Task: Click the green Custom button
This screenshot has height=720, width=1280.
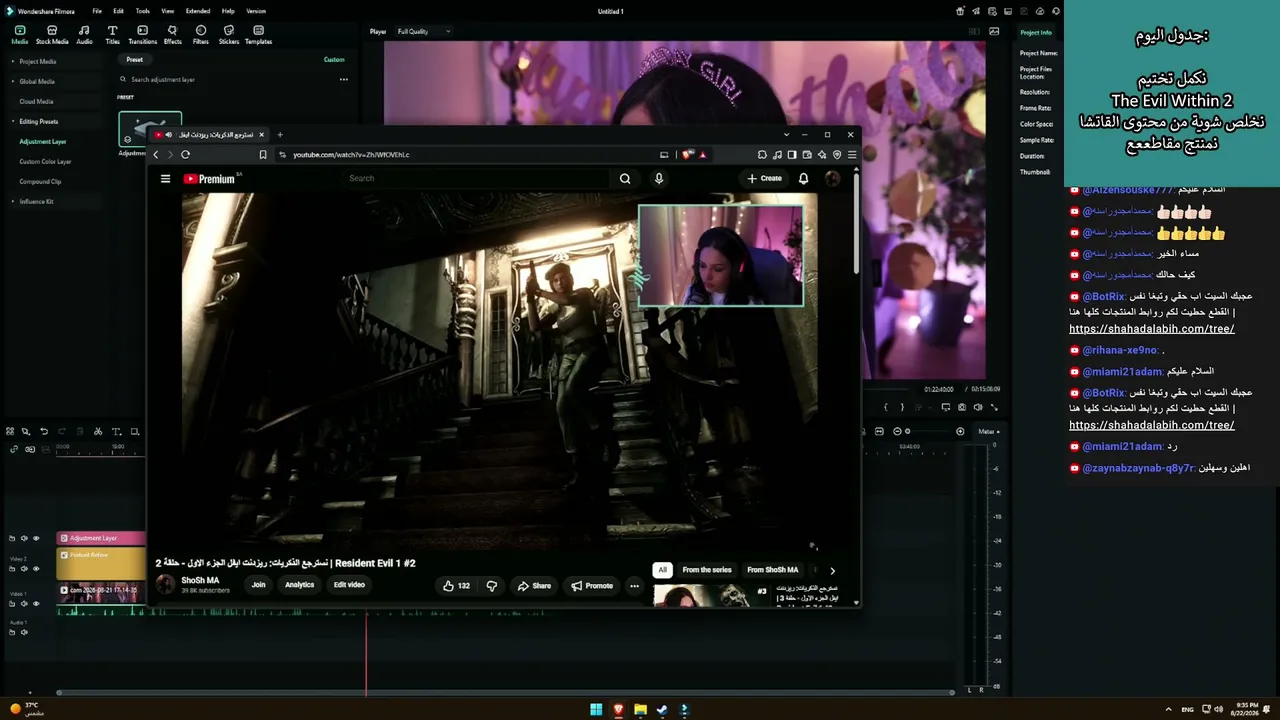Action: coord(334,59)
